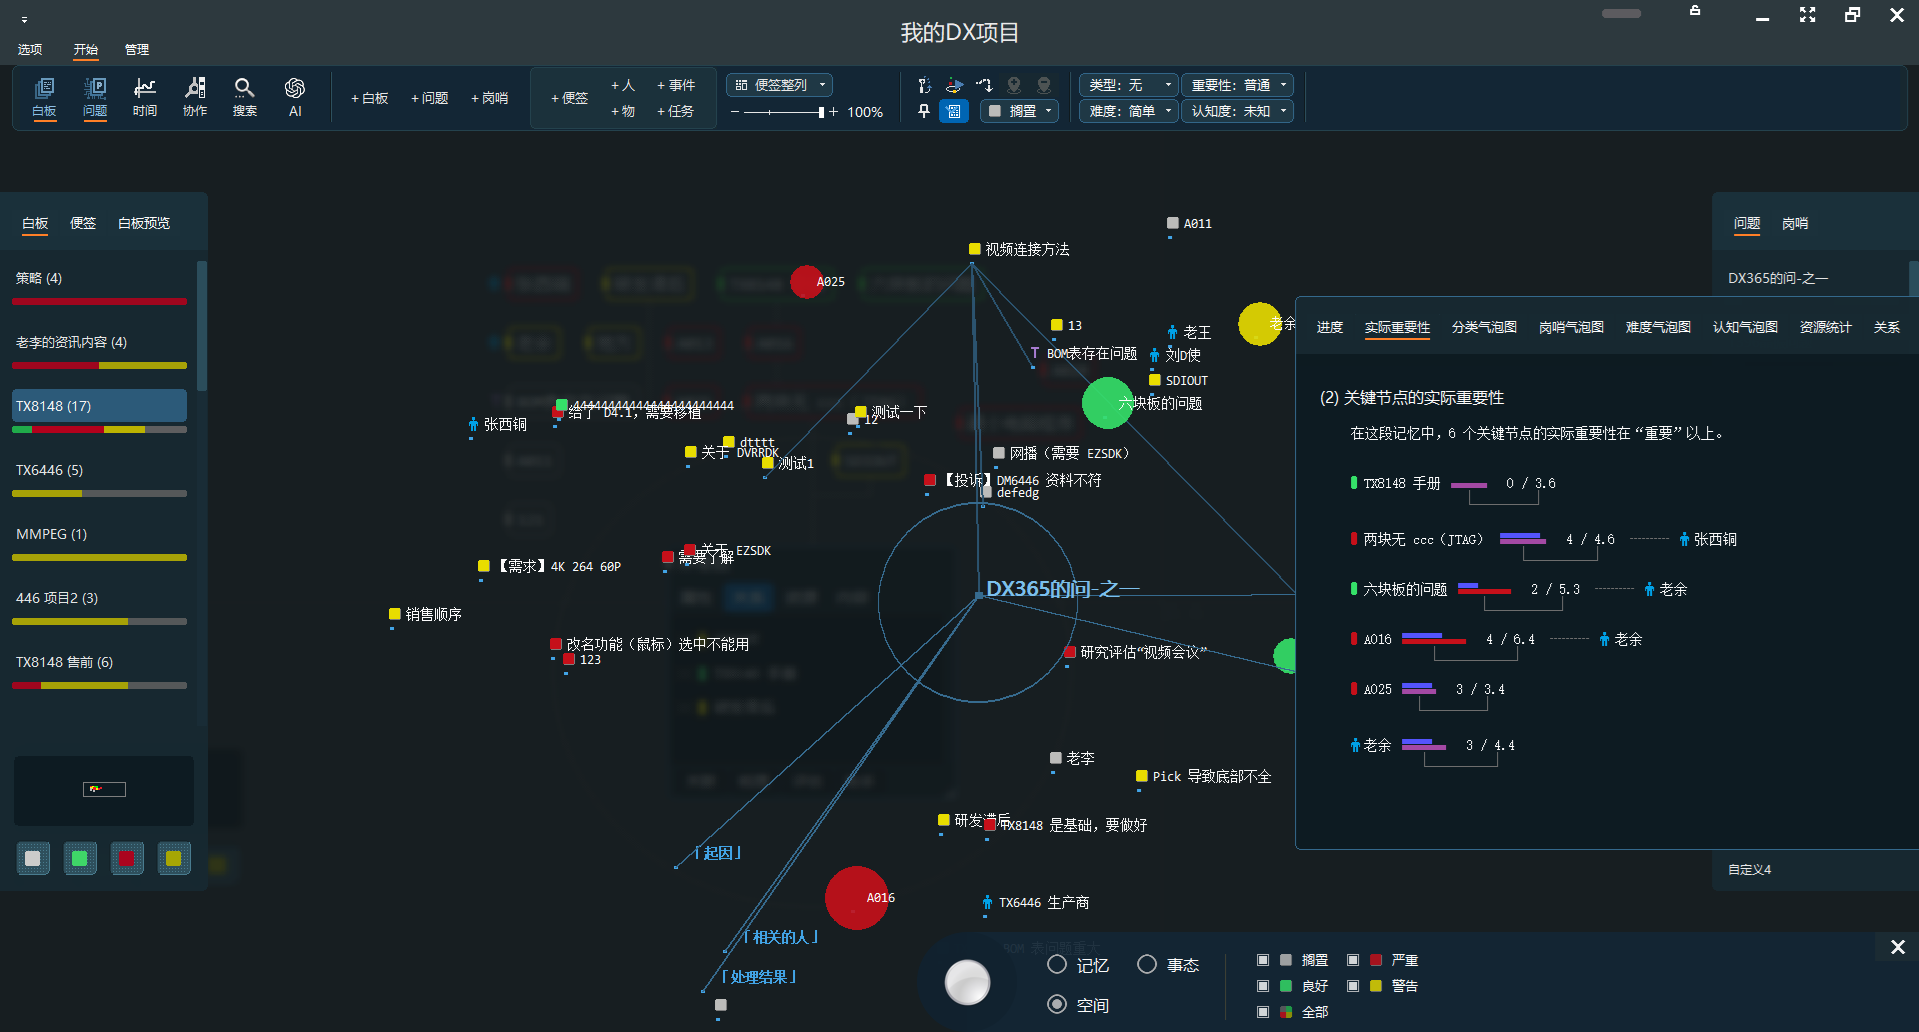Viewport: 1919px width, 1032px height.
Task: Select the 记忆 radio button
Action: 1057,965
